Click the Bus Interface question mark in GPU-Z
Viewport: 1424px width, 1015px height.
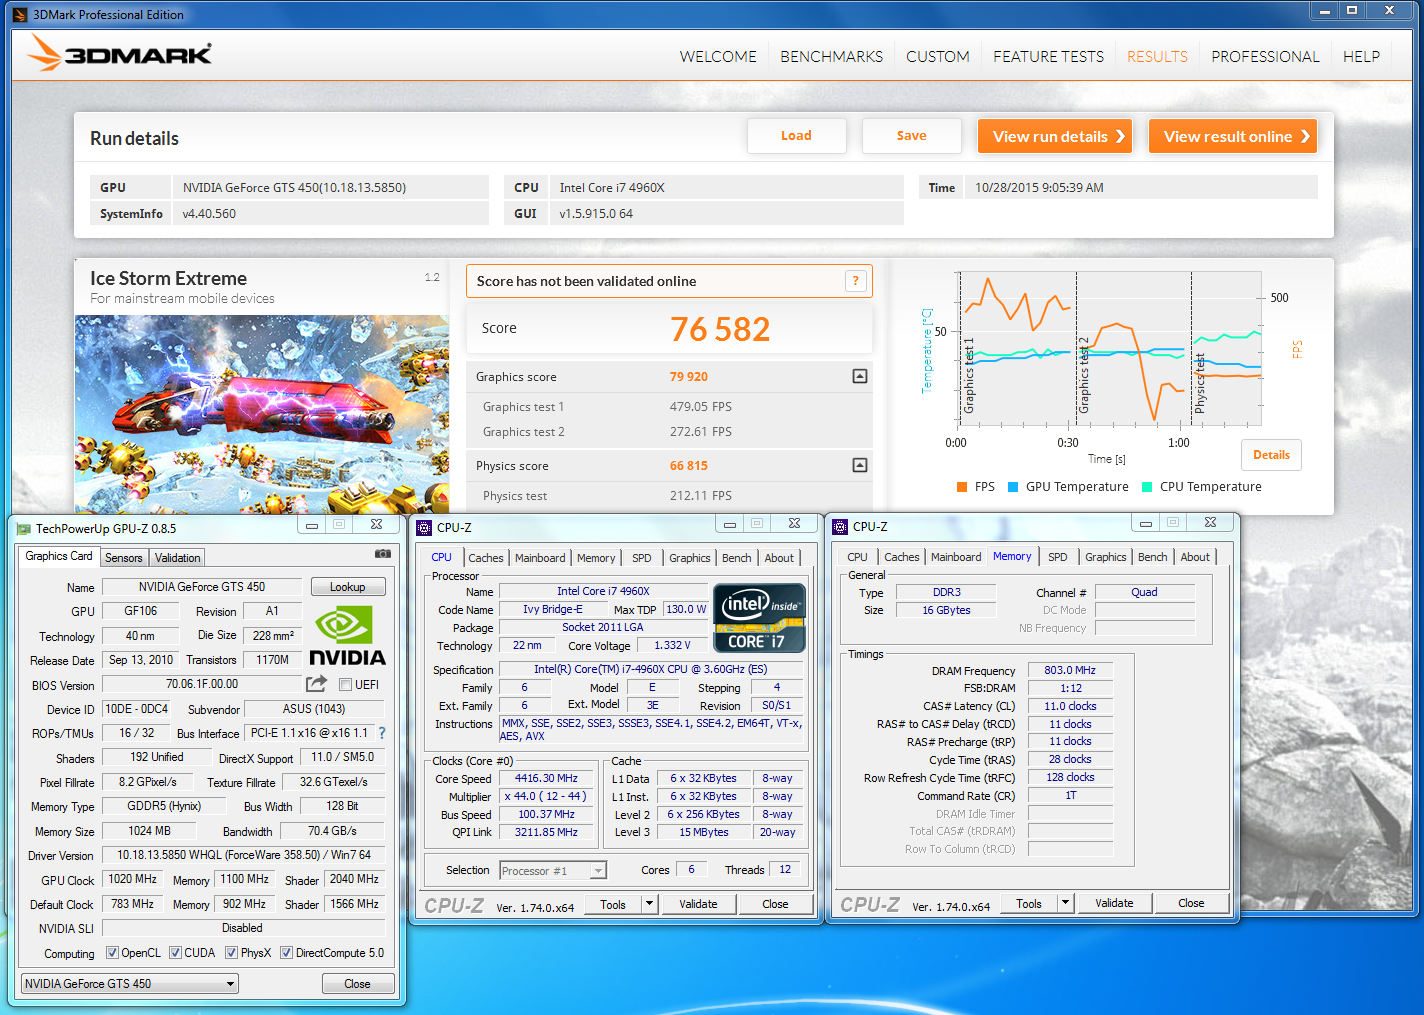(381, 733)
